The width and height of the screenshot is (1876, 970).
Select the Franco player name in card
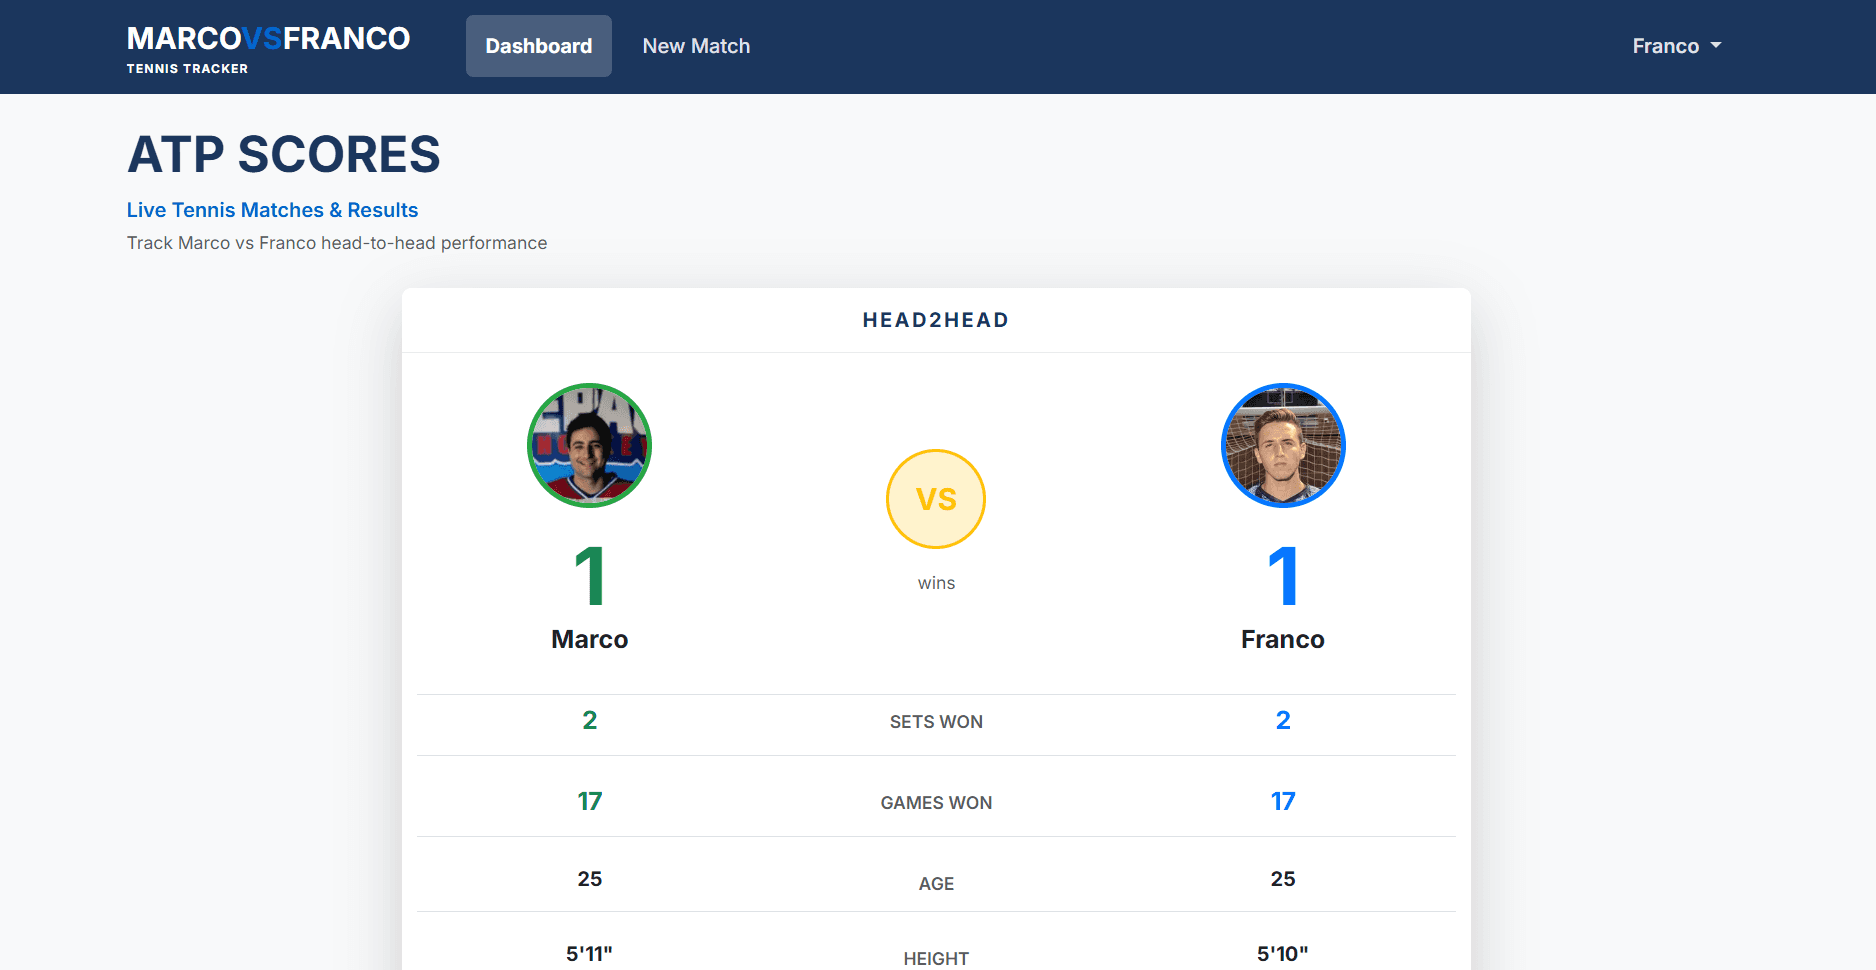tap(1283, 639)
